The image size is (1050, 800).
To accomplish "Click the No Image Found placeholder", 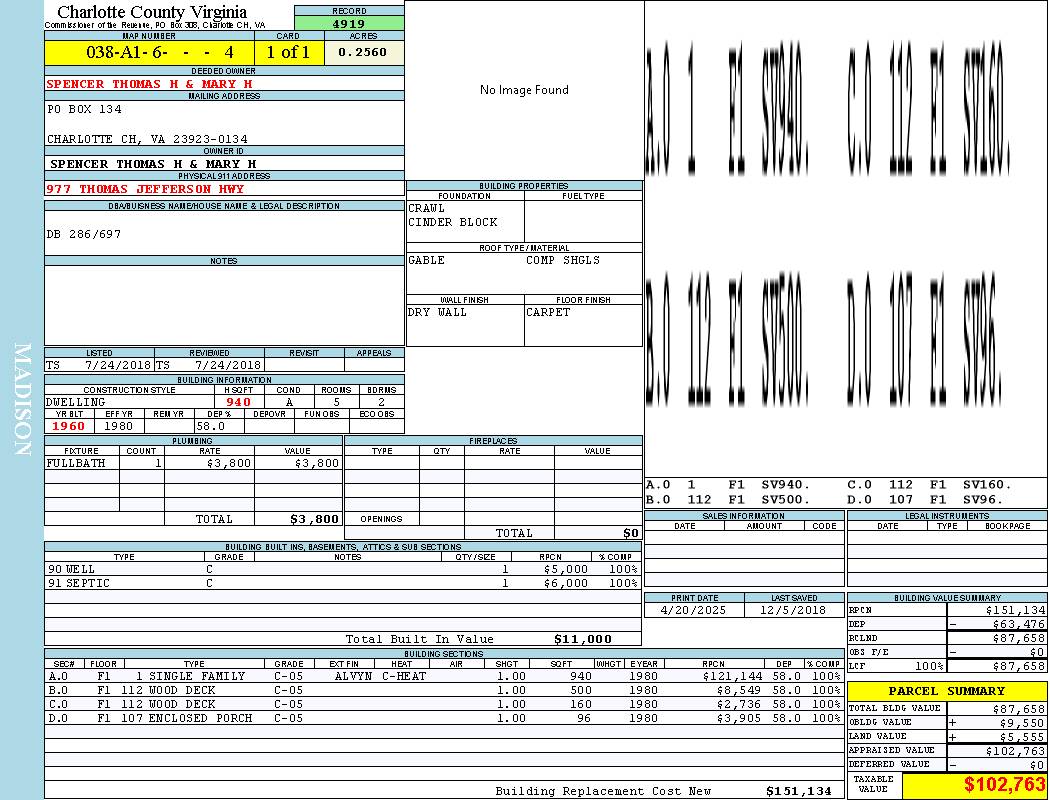I will pos(524,90).
